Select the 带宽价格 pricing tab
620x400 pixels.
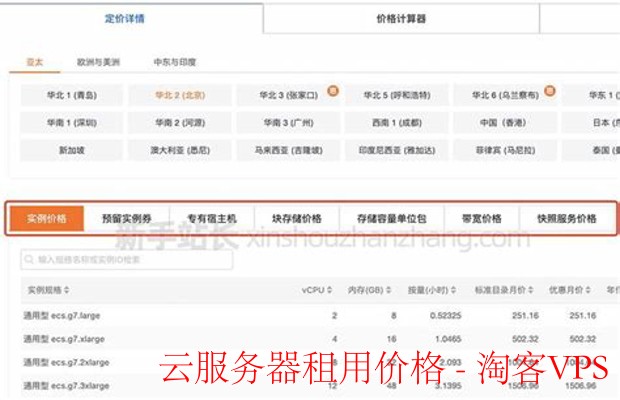click(x=482, y=219)
